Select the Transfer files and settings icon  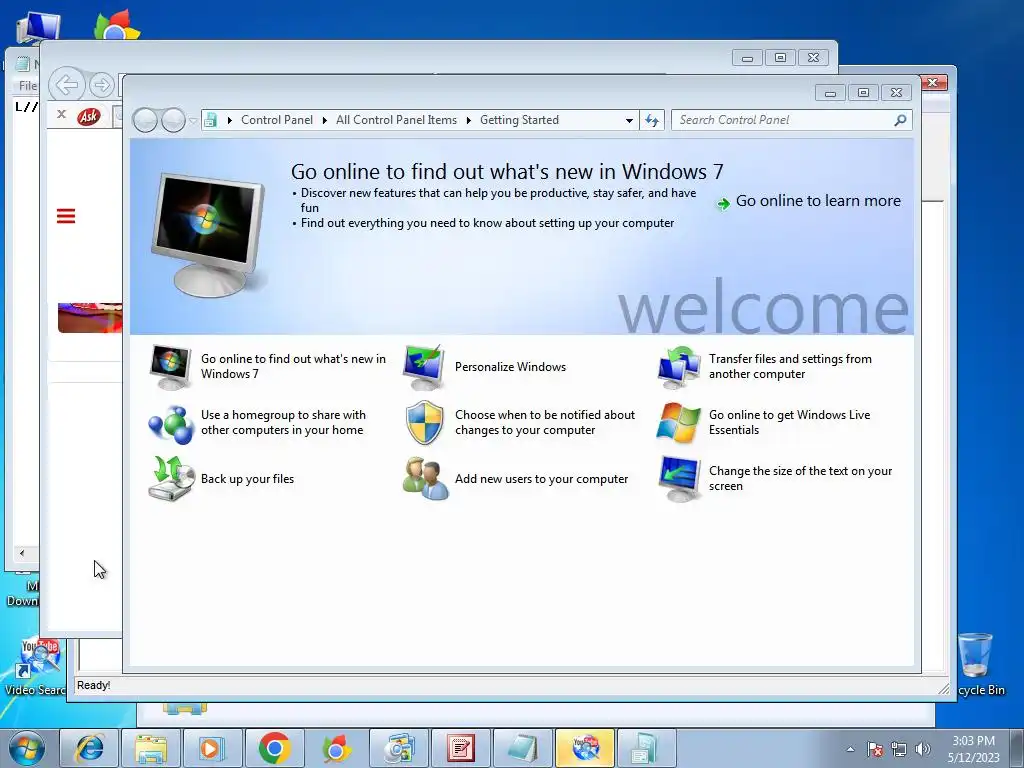tap(679, 366)
